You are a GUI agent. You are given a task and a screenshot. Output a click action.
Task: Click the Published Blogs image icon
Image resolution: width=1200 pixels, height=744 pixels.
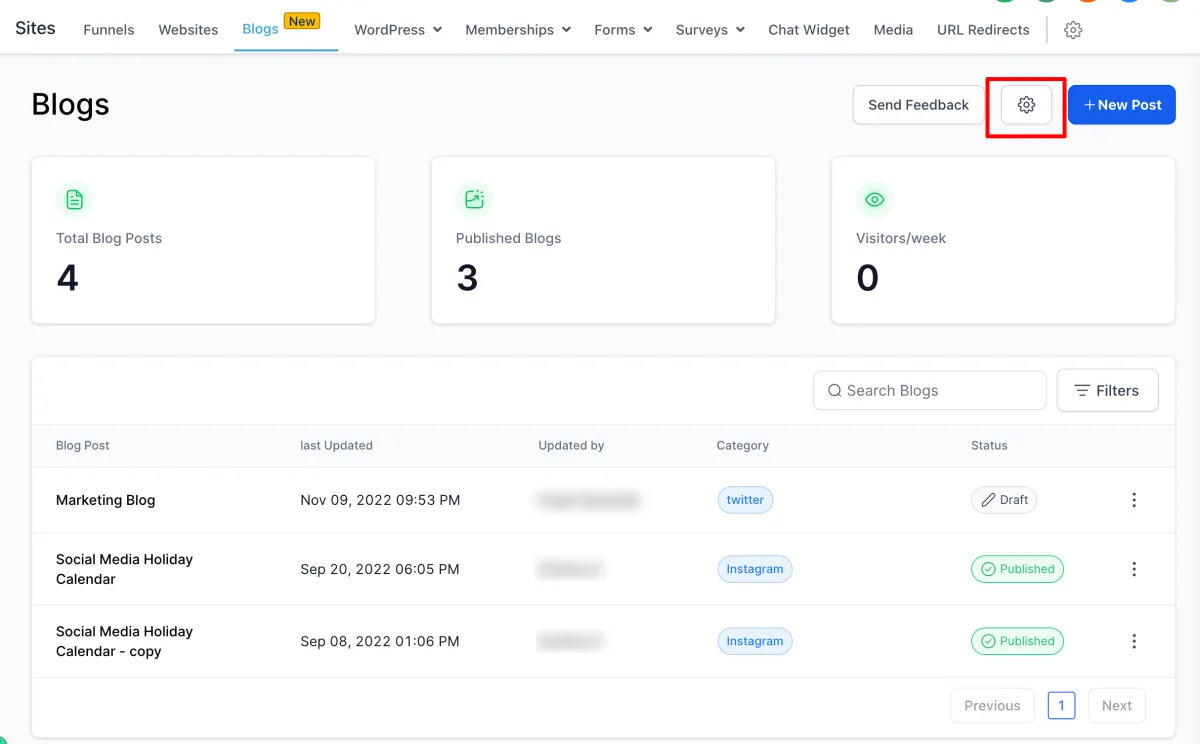[x=474, y=200]
